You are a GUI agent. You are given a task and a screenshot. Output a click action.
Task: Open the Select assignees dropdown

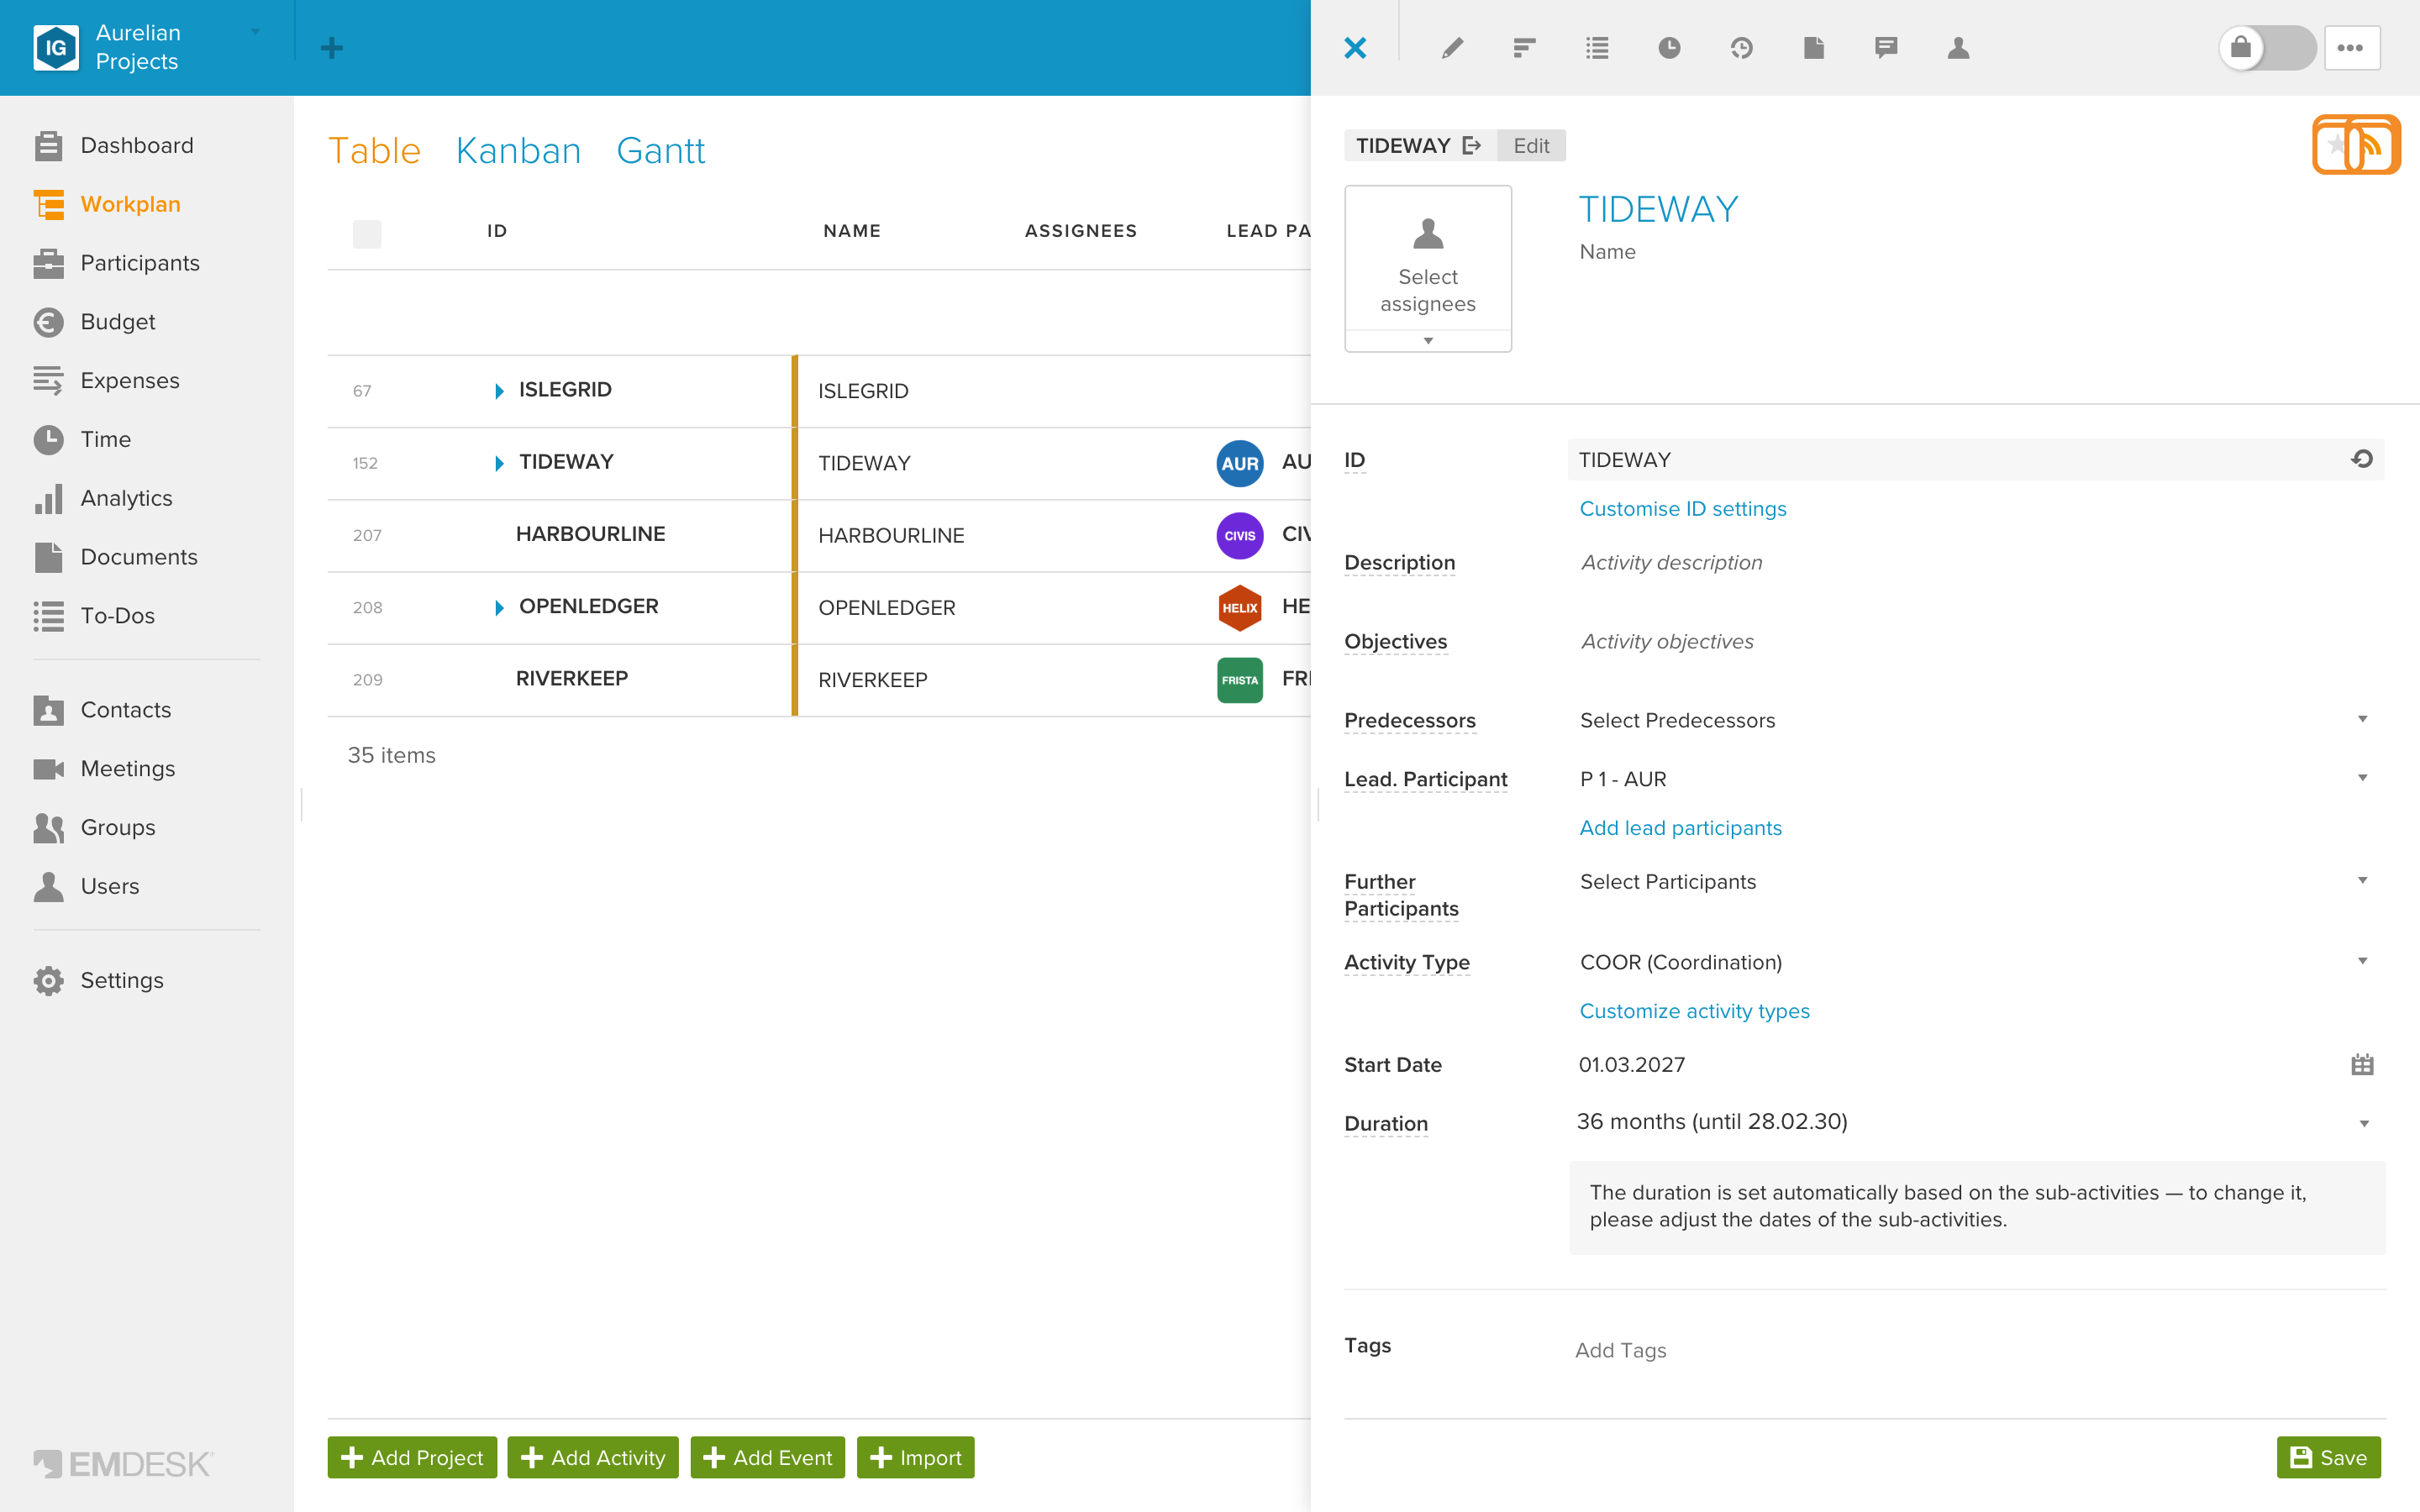click(1428, 268)
